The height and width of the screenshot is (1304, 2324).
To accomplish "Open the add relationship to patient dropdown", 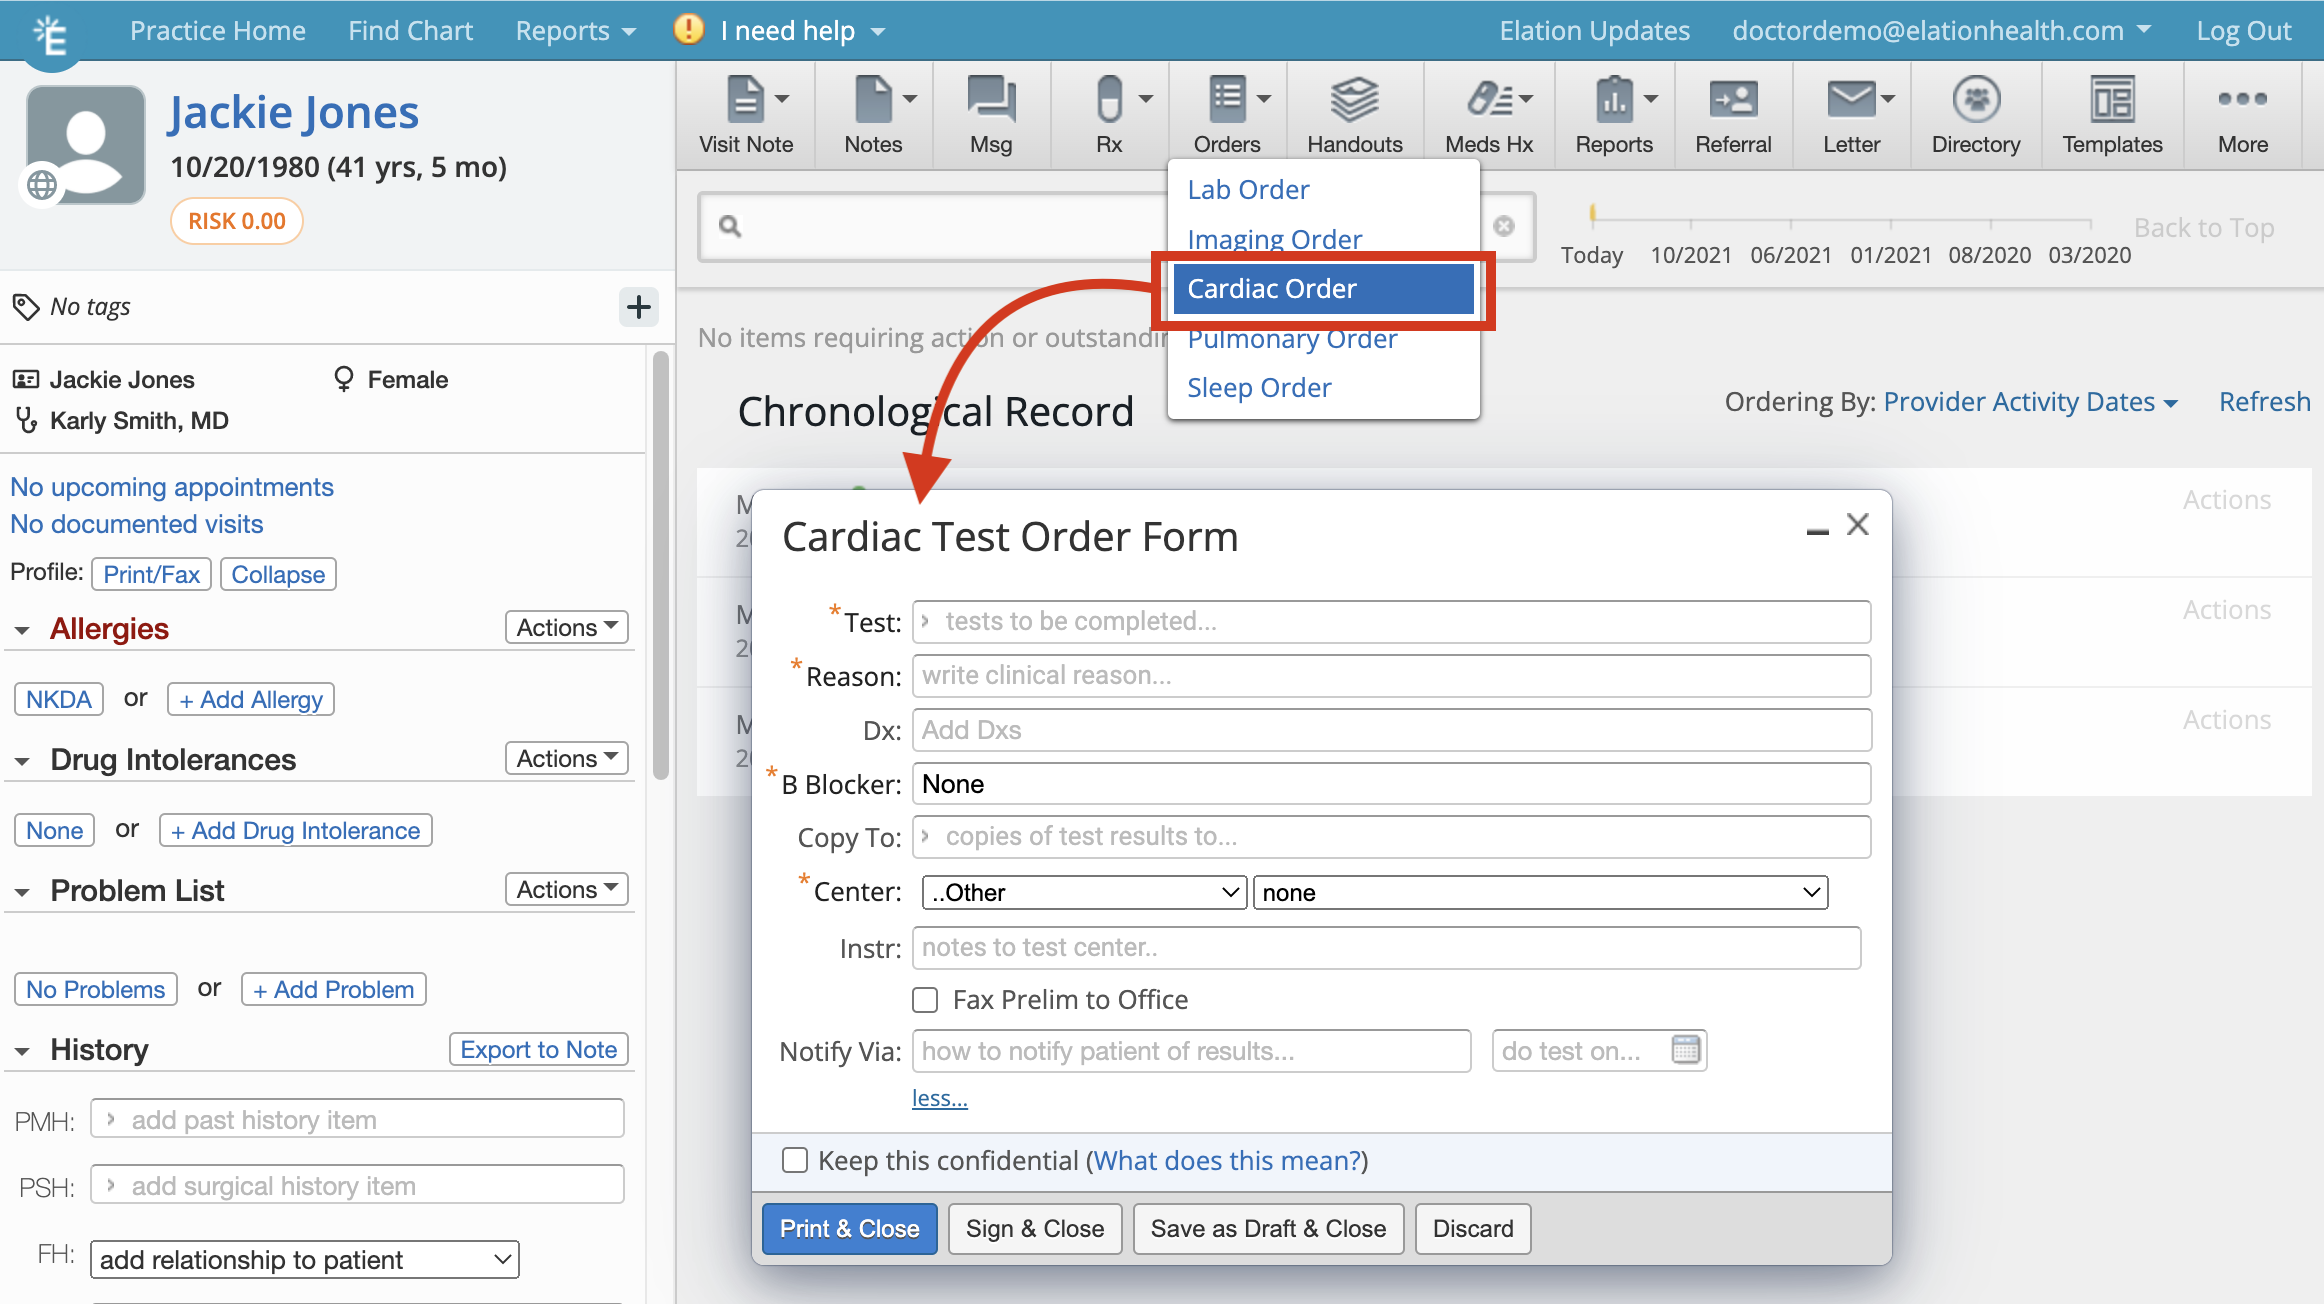I will click(303, 1259).
